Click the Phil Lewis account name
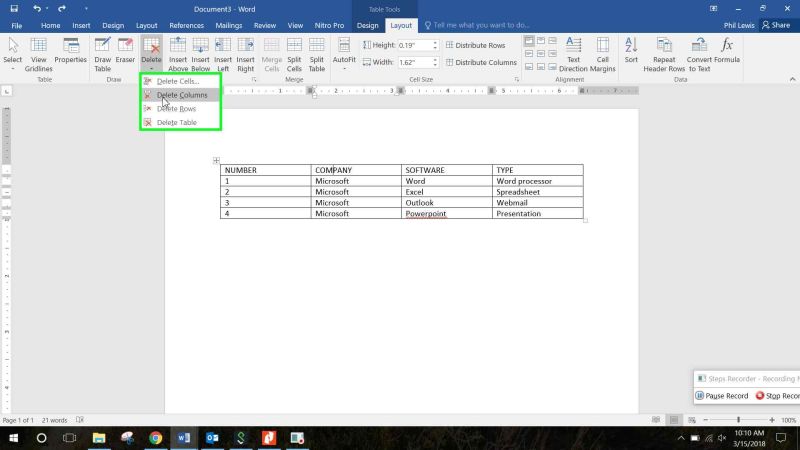Image resolution: width=800 pixels, height=450 pixels. 739,25
